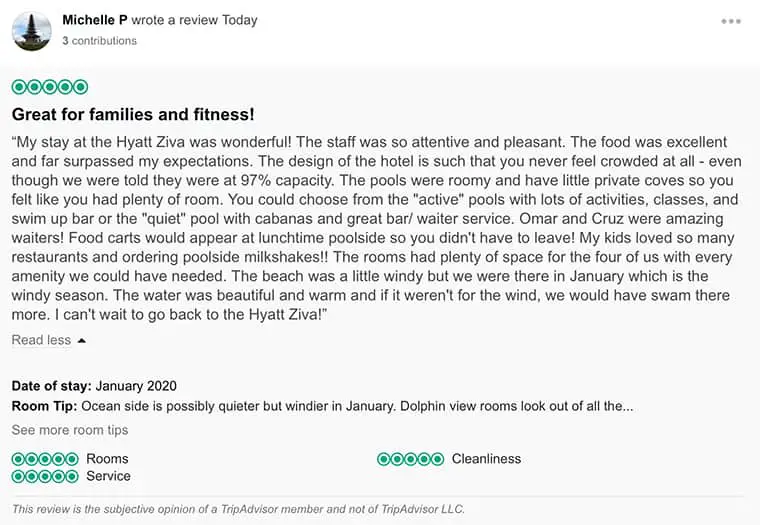Open the three-dot more options menu

pyautogui.click(x=731, y=21)
